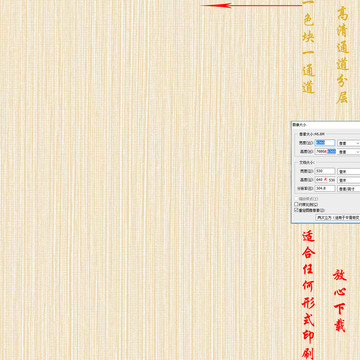The image size is (360, 360).
Task: Open the document width unit dropdown
Action: coord(349,171)
